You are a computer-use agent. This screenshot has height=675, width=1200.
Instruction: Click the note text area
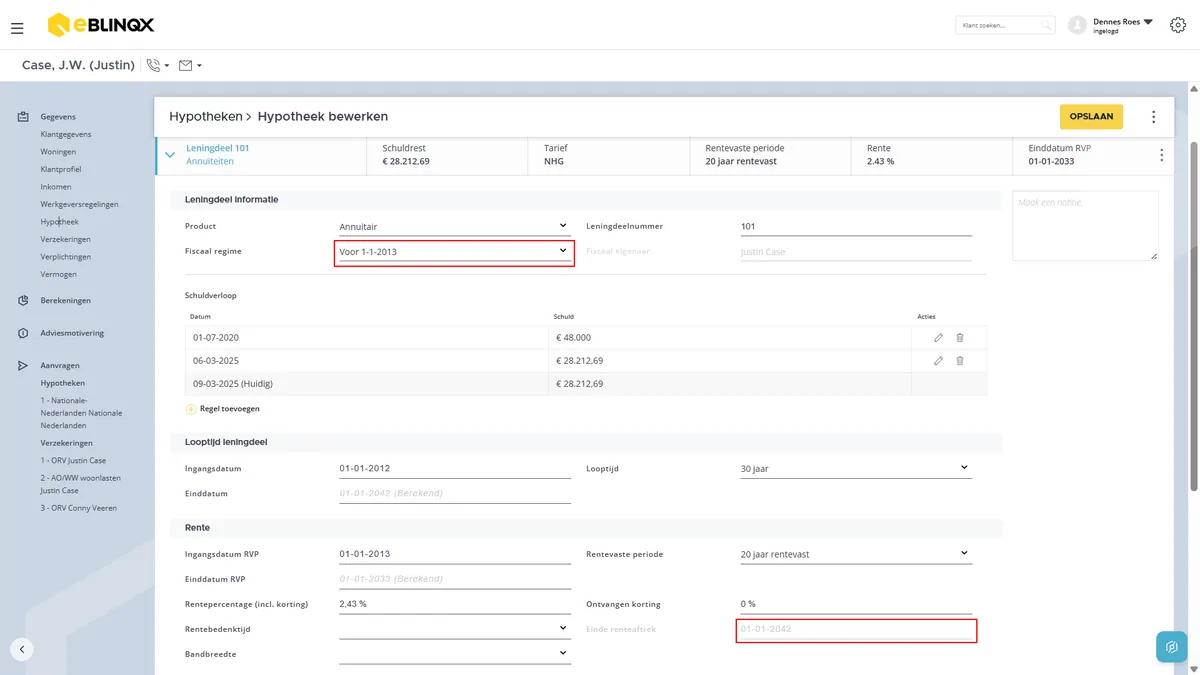pyautogui.click(x=1086, y=226)
